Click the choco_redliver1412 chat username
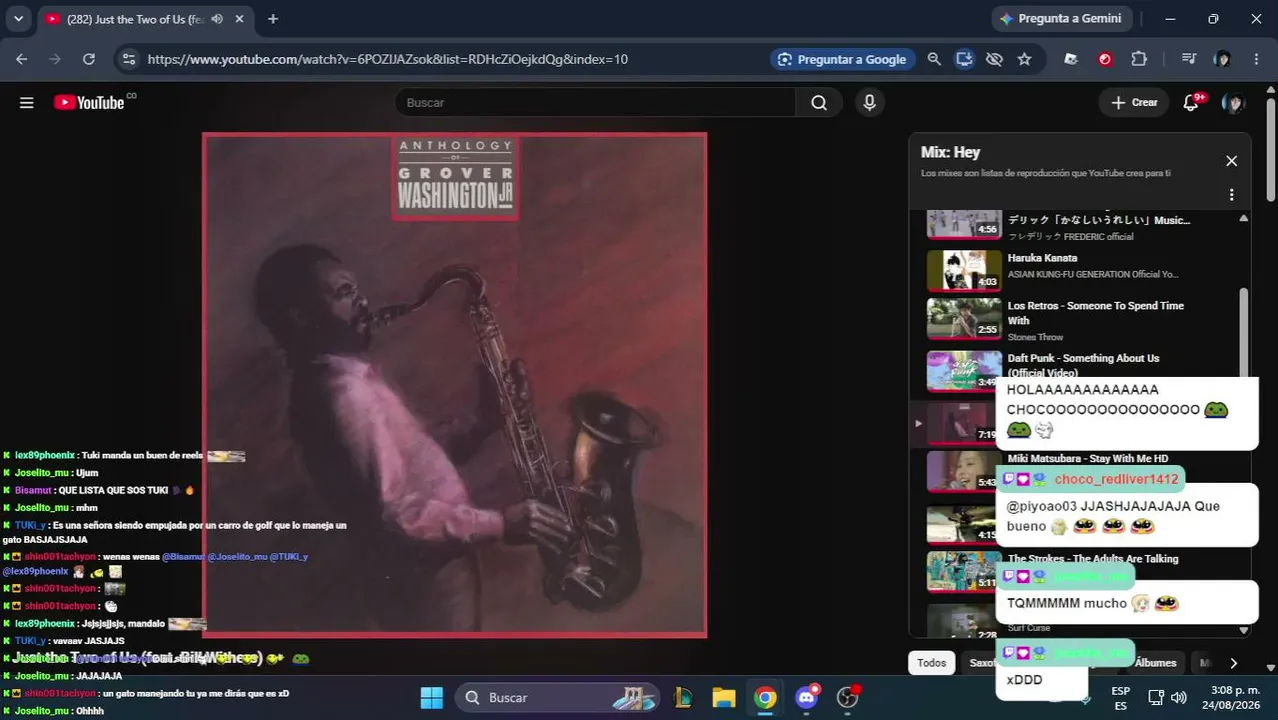The image size is (1278, 720). 1116,479
